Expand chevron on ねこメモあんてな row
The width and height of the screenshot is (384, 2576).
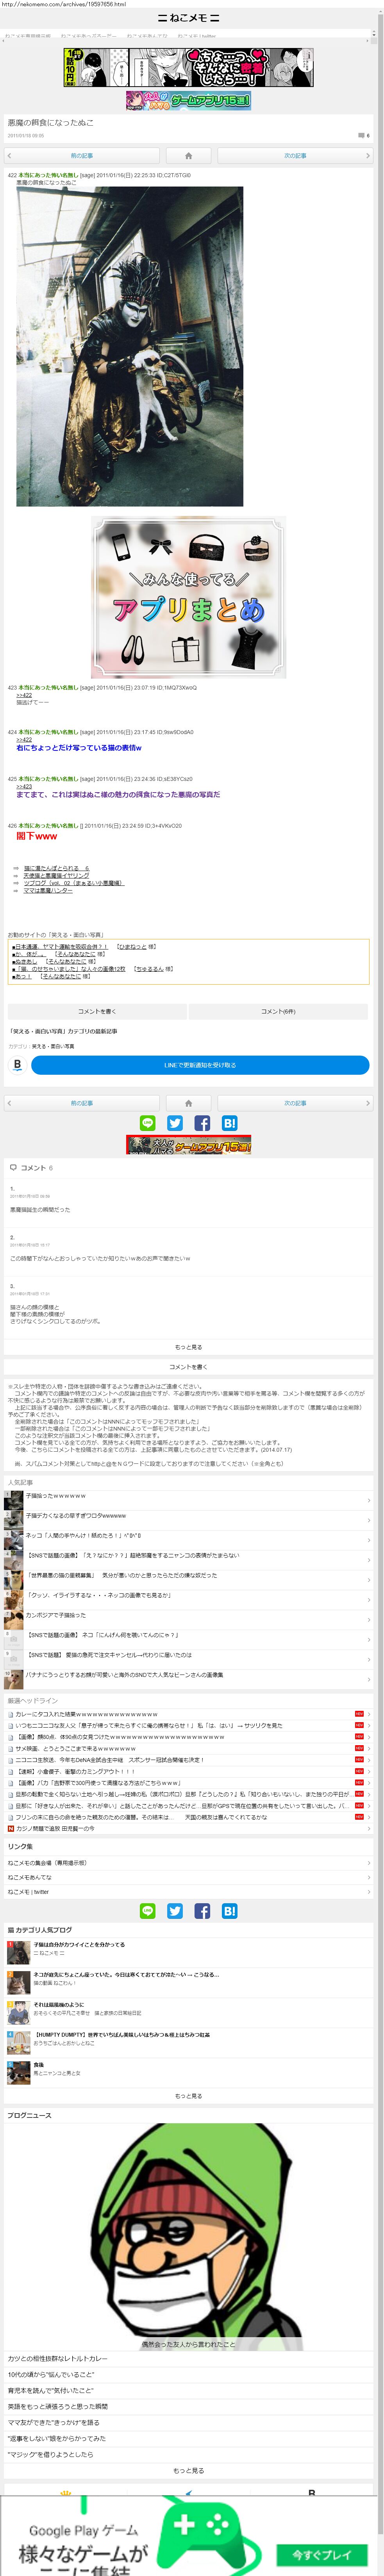(369, 1877)
